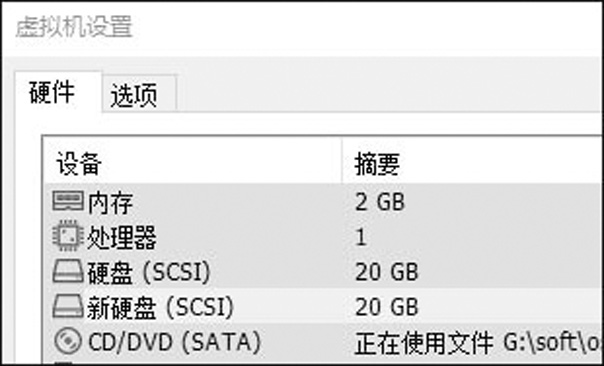Select the 处理器 device entry
The height and width of the screenshot is (366, 604).
point(122,238)
